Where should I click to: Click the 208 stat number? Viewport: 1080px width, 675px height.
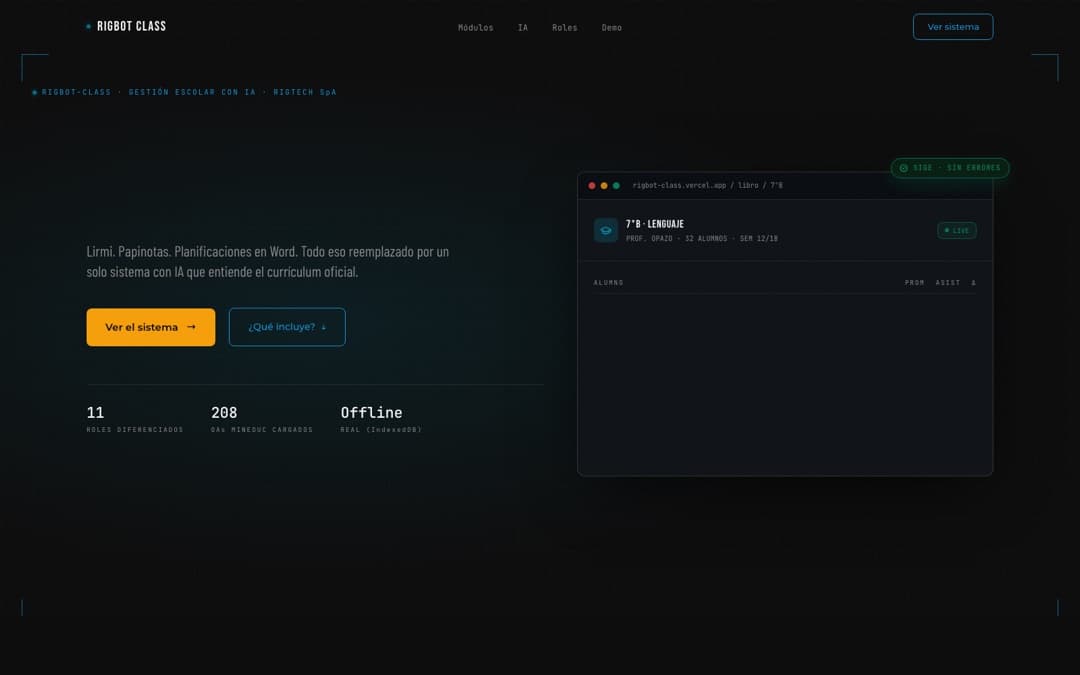pos(224,413)
